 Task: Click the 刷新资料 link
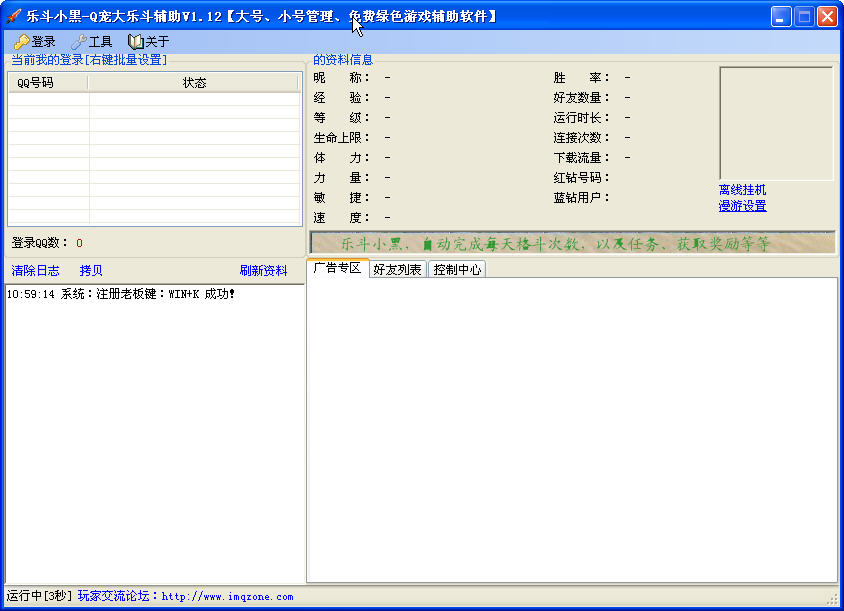[x=263, y=271]
